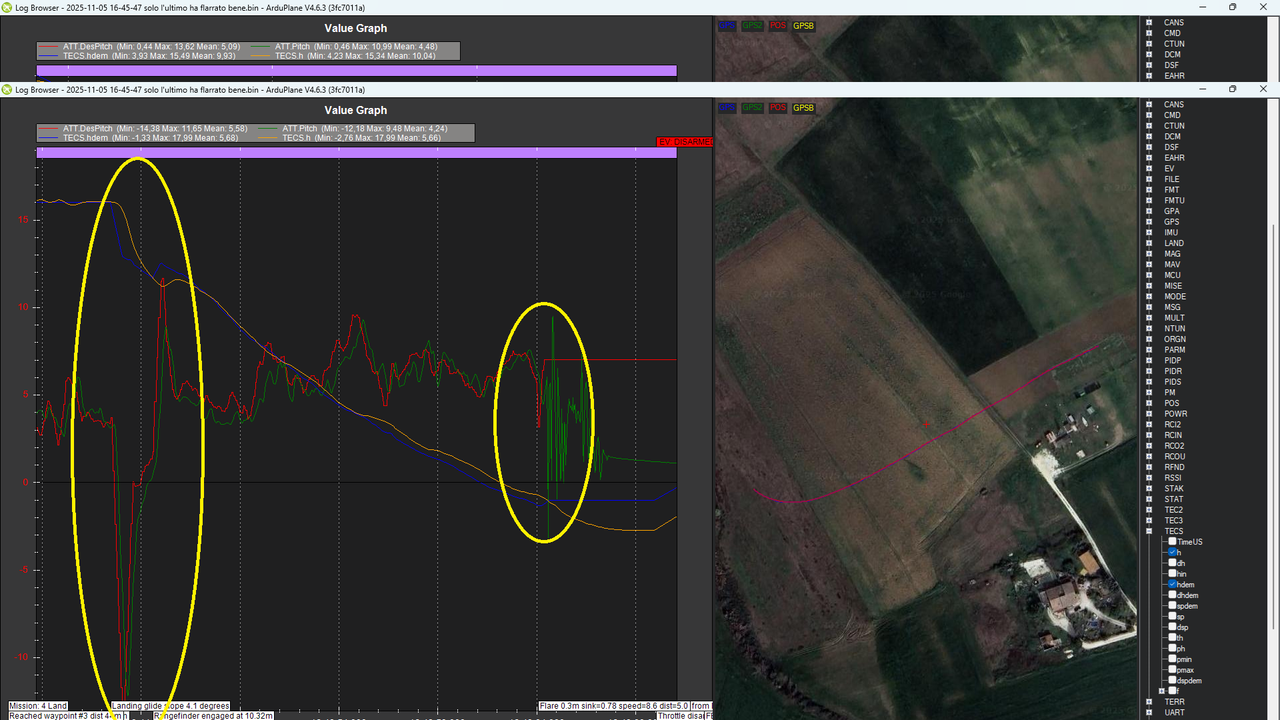Tick the TECS ph checkbox
This screenshot has width=1280, height=720.
click(1172, 648)
